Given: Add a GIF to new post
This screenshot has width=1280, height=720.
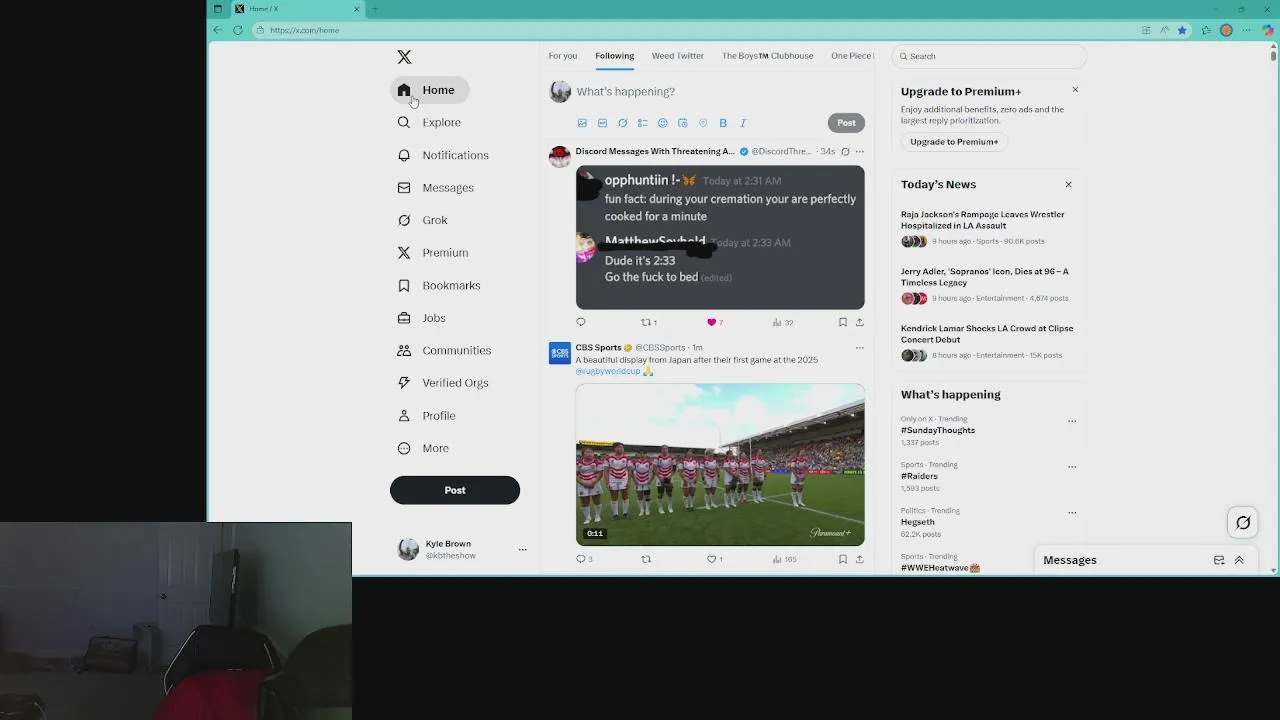Looking at the screenshot, I should click(x=602, y=123).
